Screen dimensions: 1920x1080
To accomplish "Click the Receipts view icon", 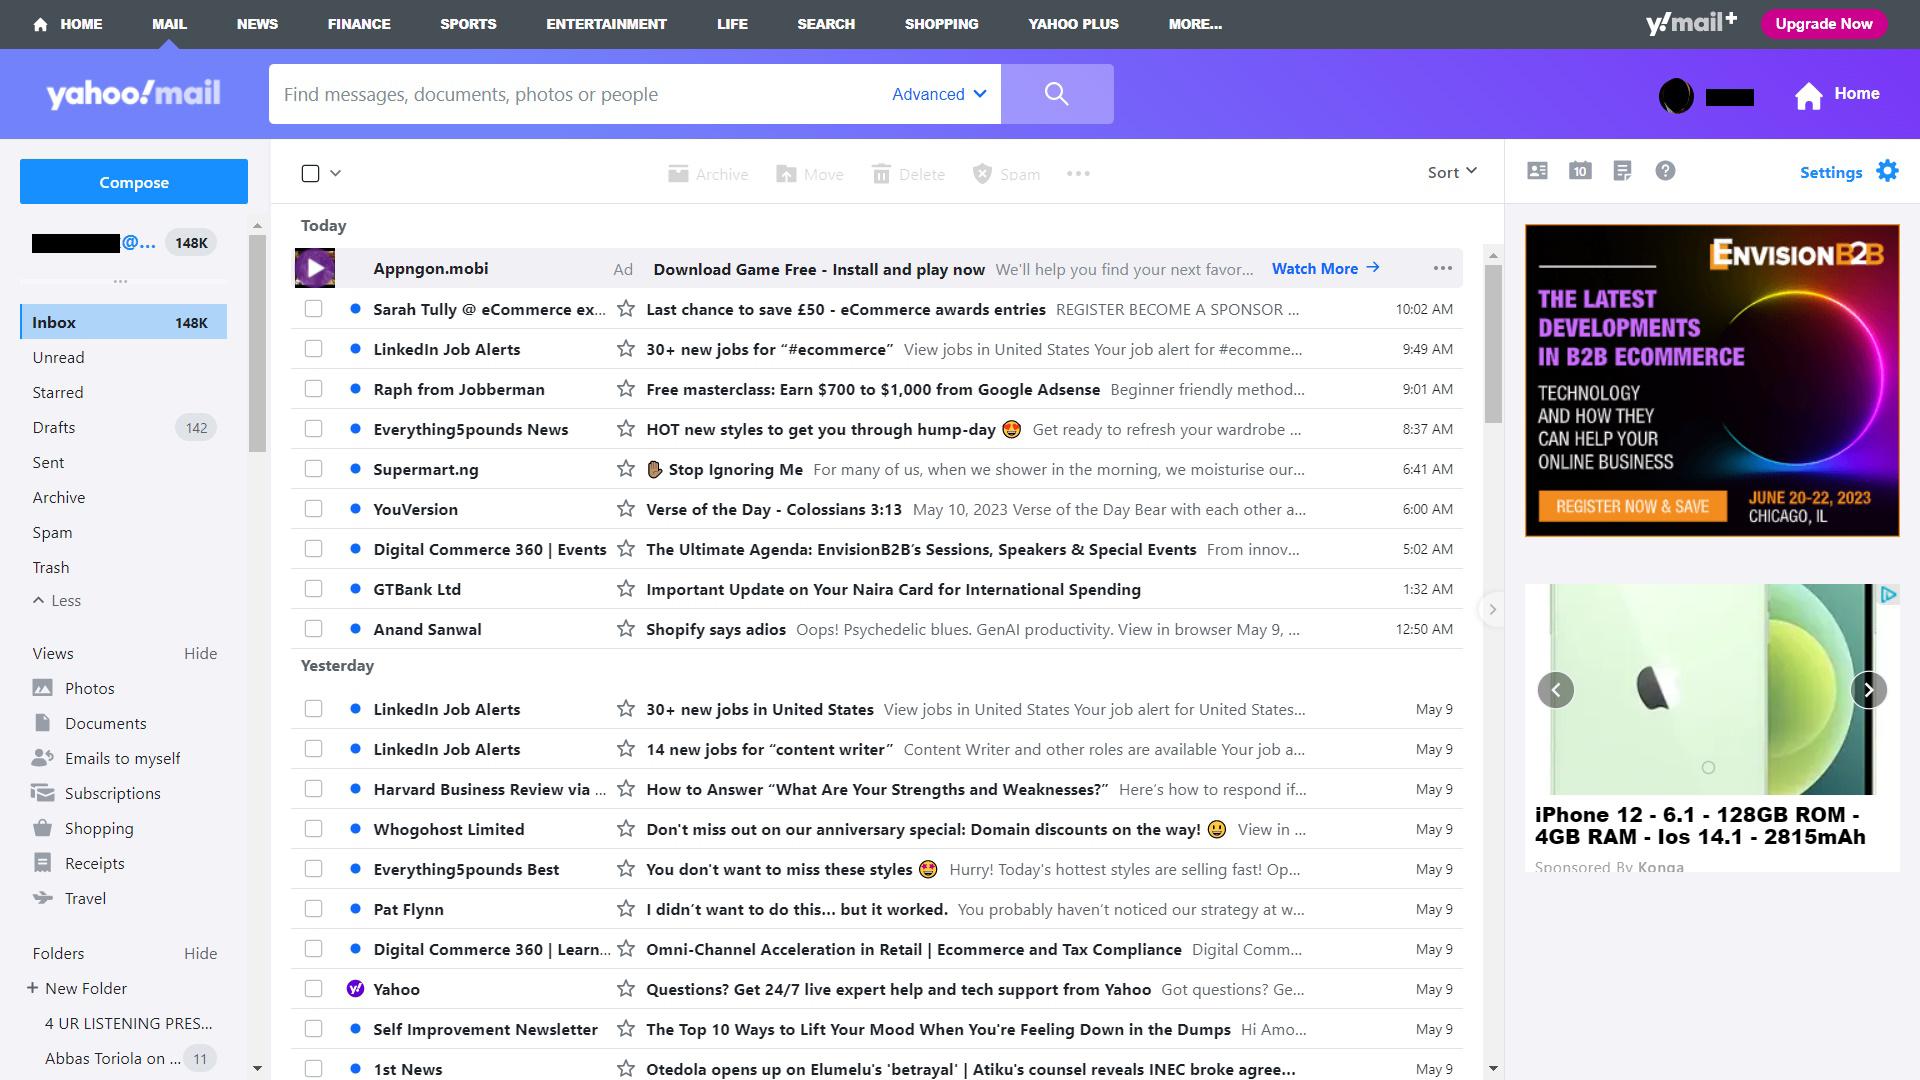I will [42, 863].
